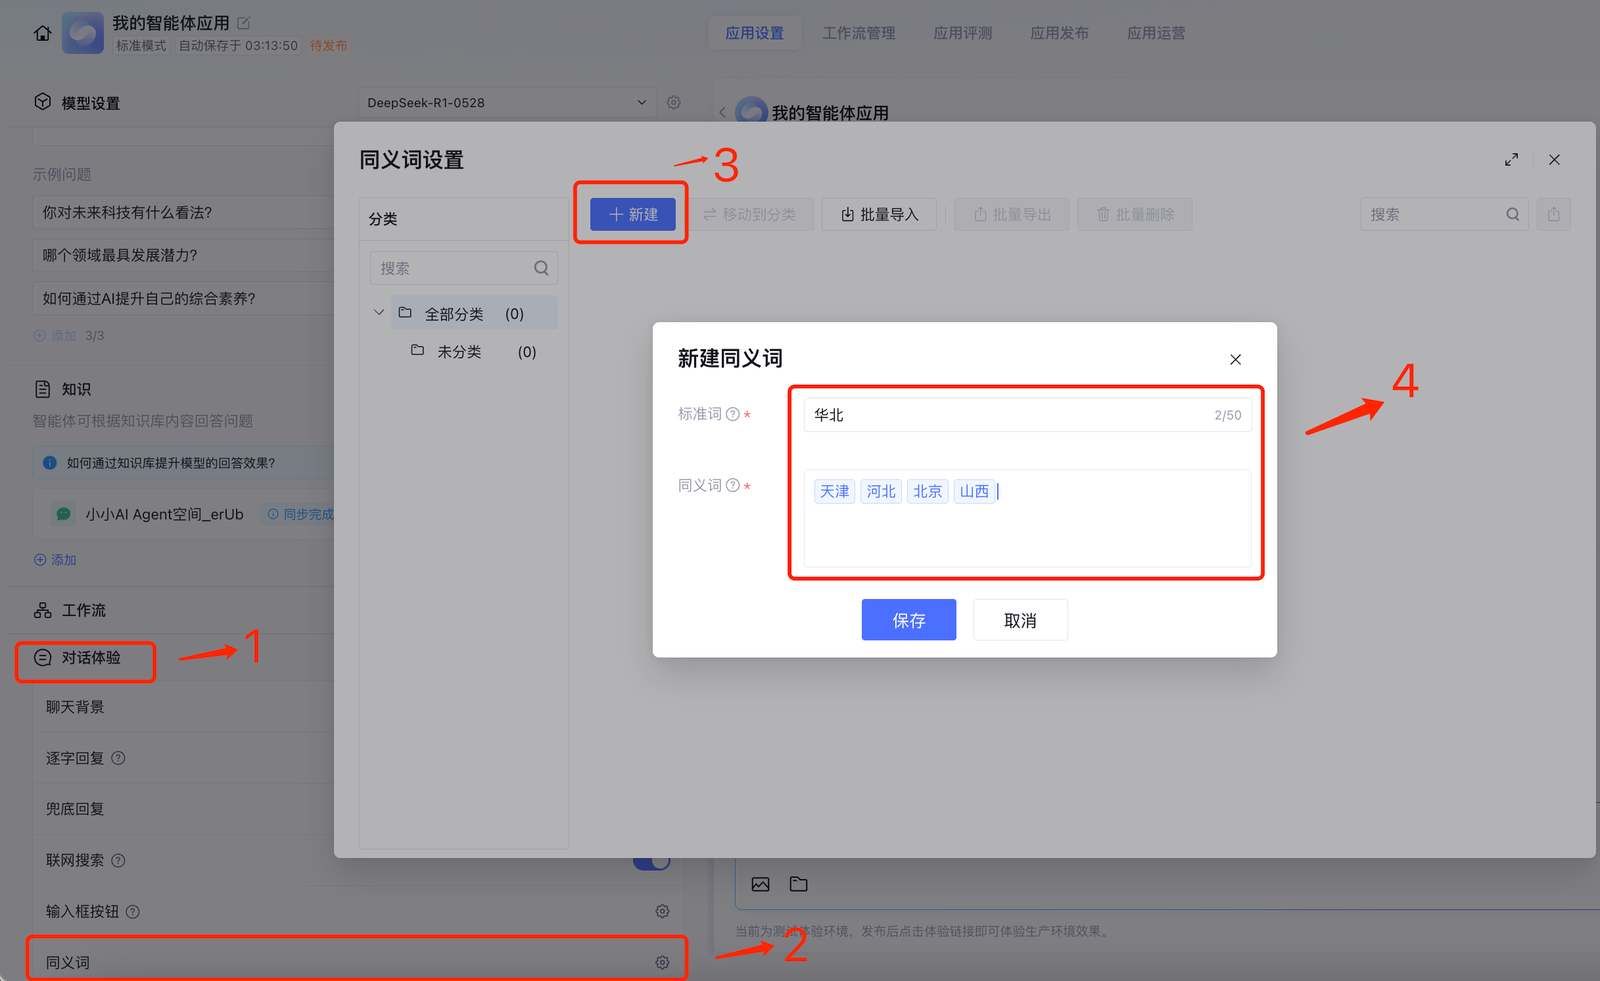
Task: Click the folder icon in chat input
Action: coord(798,884)
